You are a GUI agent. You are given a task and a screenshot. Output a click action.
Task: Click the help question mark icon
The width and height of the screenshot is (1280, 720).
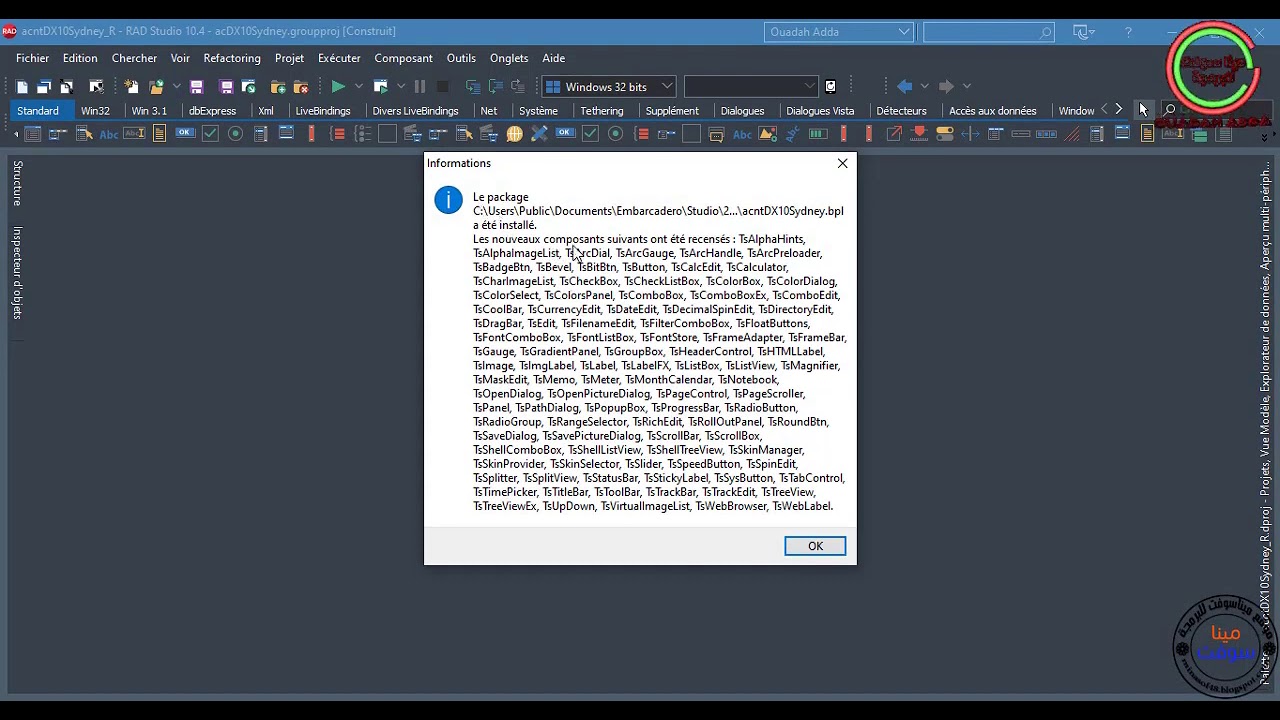[x=1128, y=32]
